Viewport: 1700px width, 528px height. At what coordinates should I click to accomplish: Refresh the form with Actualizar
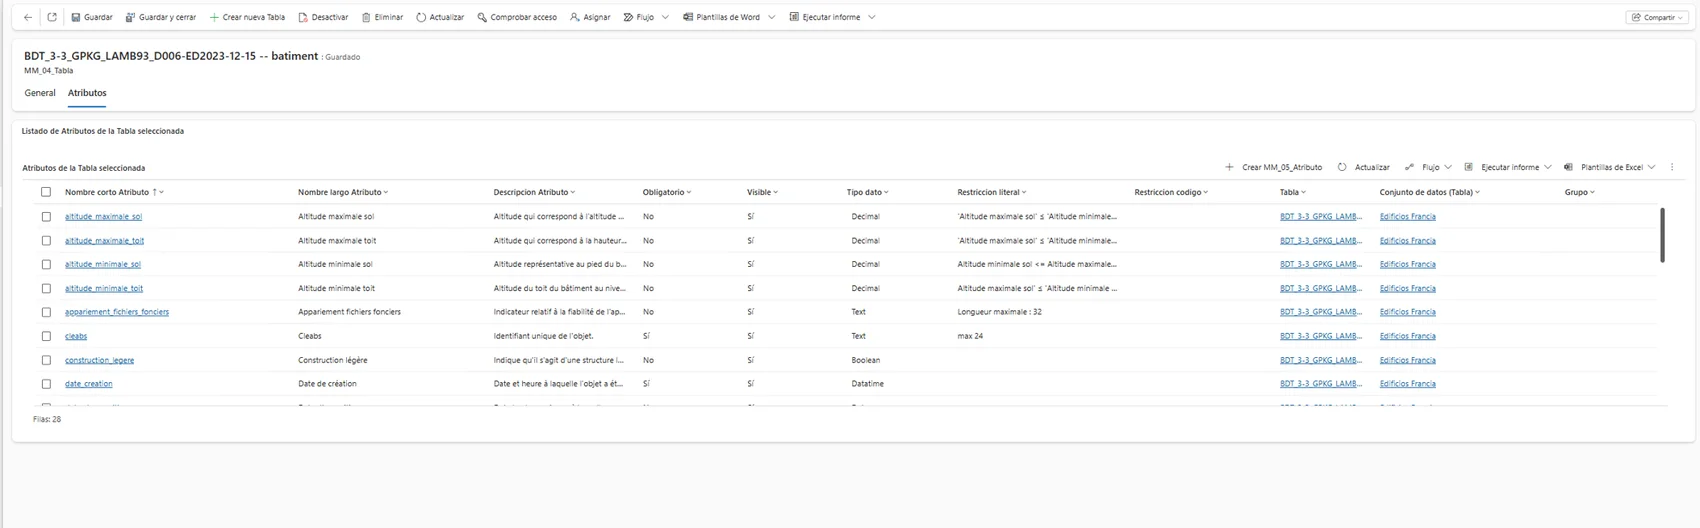point(440,17)
